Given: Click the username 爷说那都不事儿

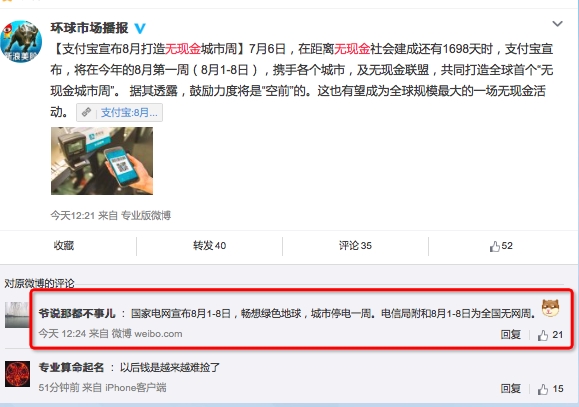Looking at the screenshot, I should coord(77,314).
